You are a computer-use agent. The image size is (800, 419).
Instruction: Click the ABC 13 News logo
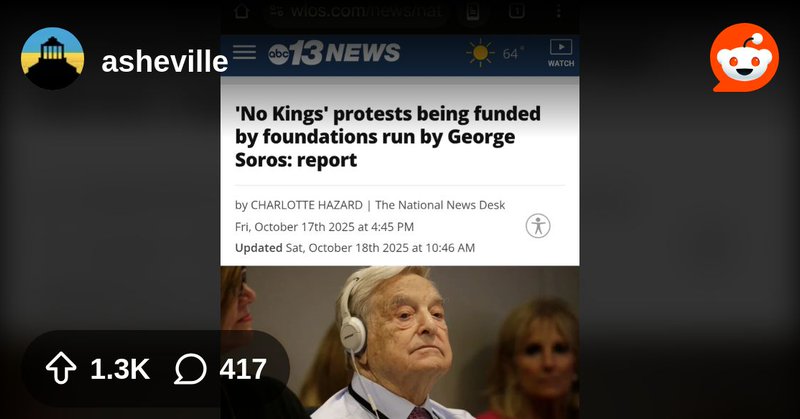[334, 53]
